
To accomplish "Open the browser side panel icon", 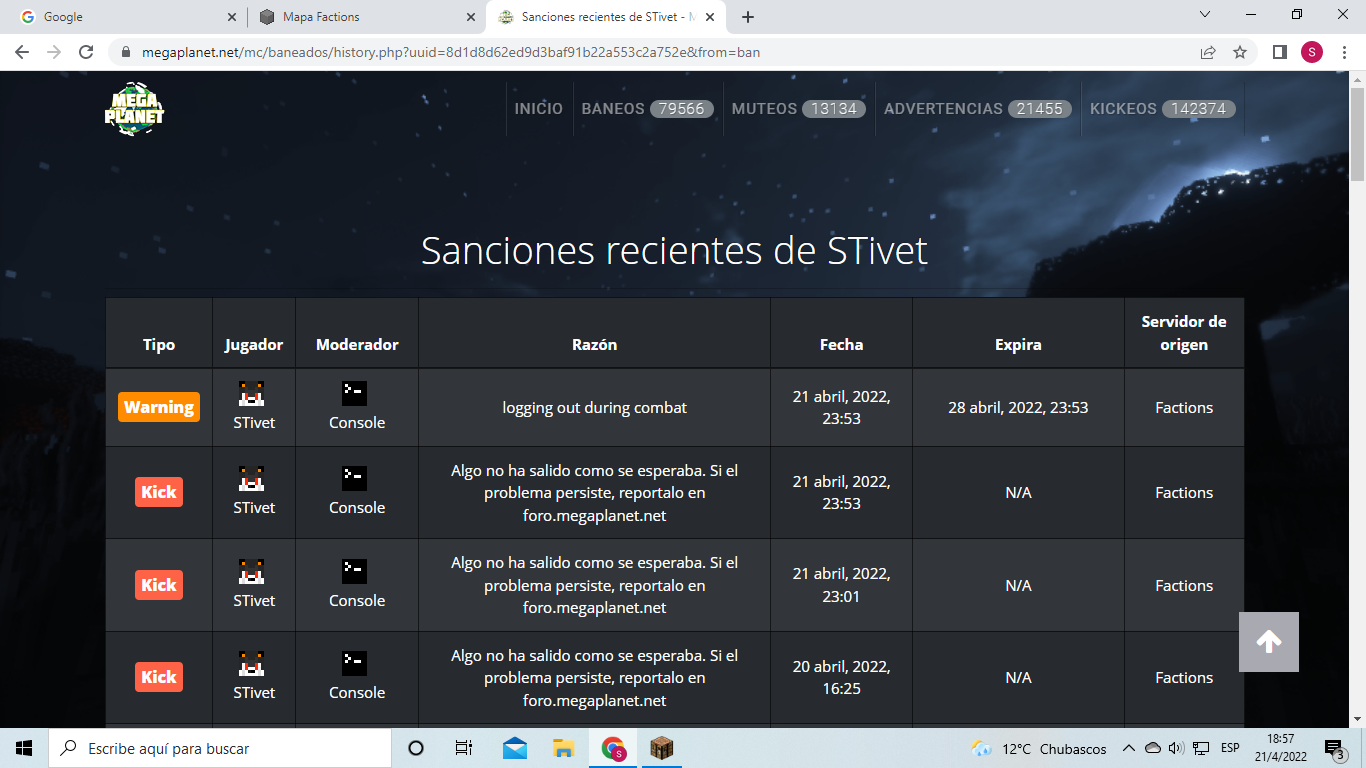I will click(1279, 52).
